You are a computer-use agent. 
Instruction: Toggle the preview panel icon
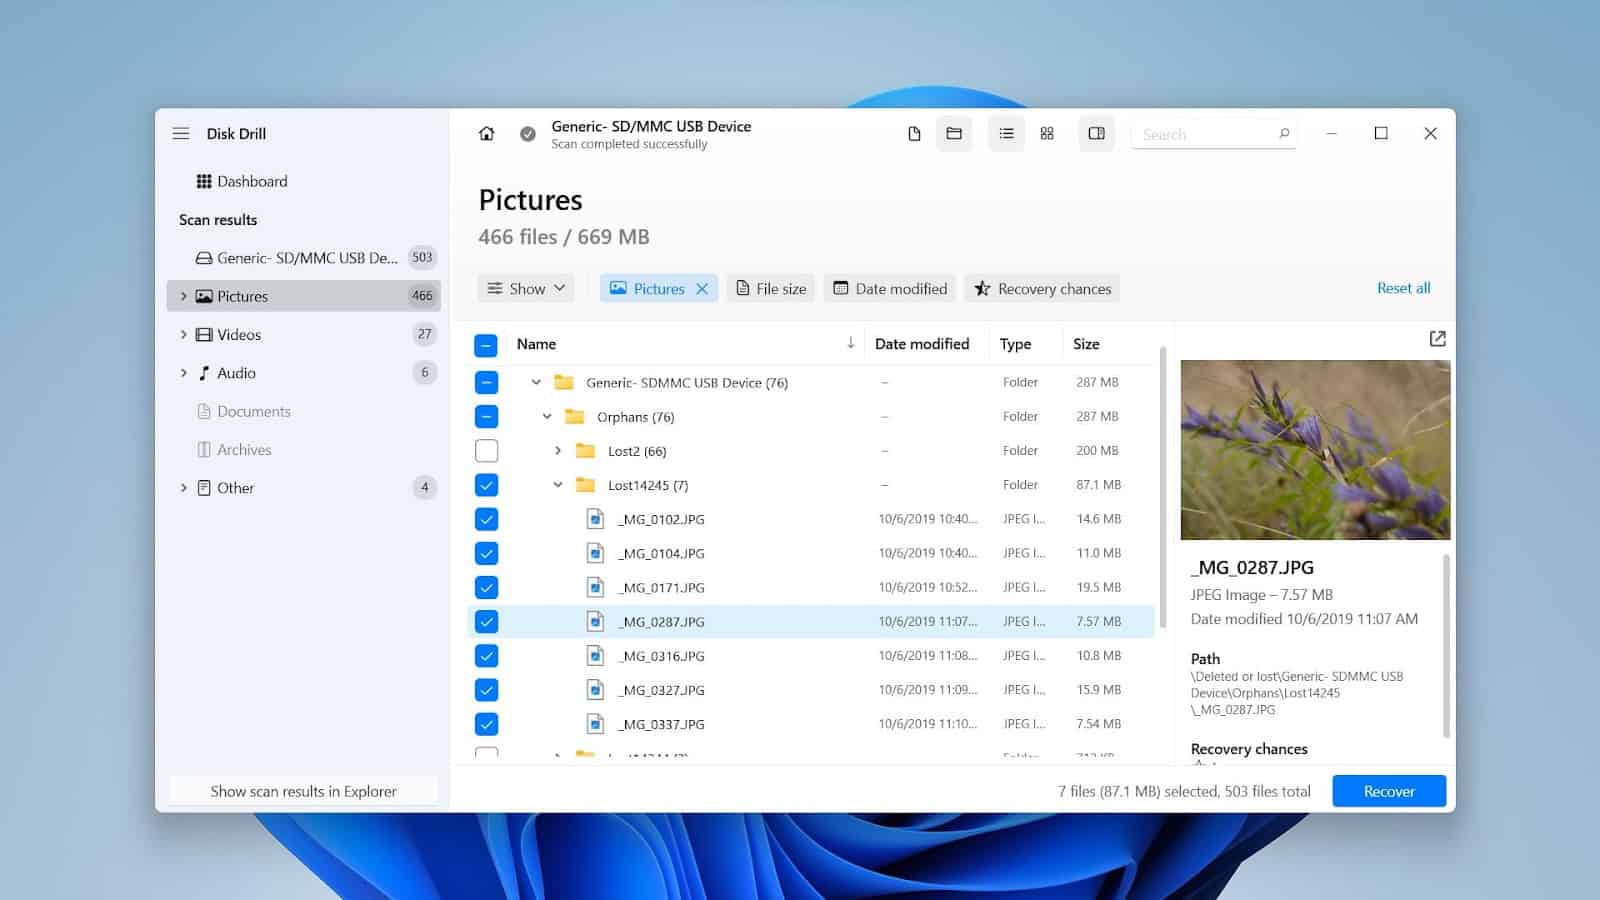(x=1096, y=133)
